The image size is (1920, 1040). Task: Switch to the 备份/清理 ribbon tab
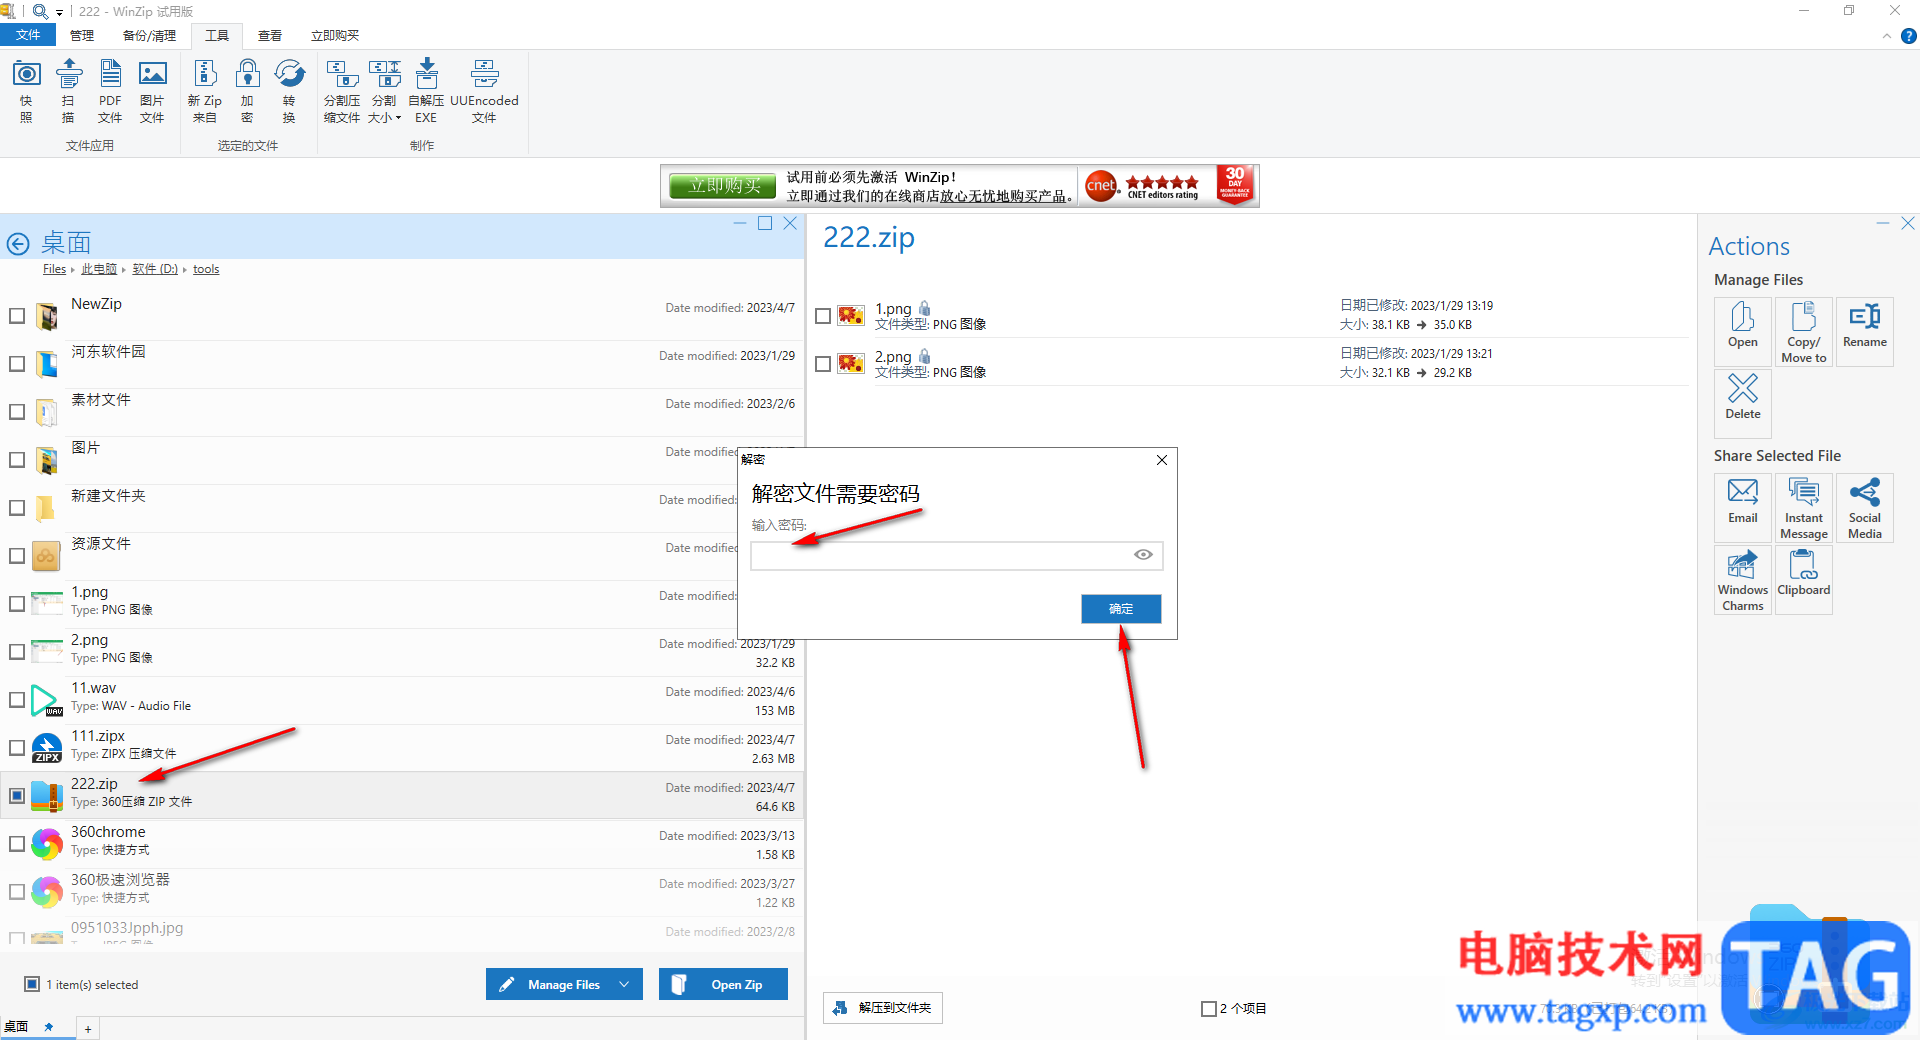pyautogui.click(x=149, y=35)
